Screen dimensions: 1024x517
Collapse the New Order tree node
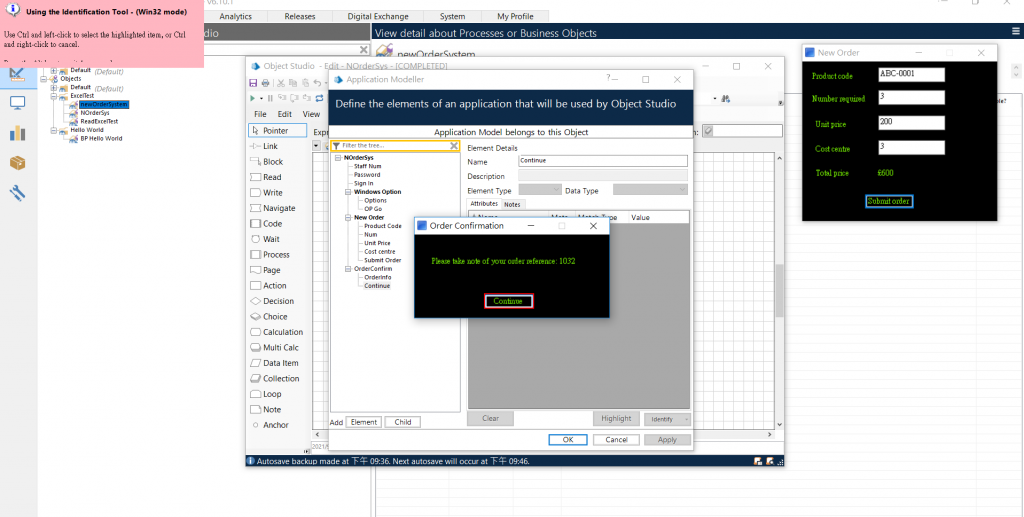click(x=348, y=217)
